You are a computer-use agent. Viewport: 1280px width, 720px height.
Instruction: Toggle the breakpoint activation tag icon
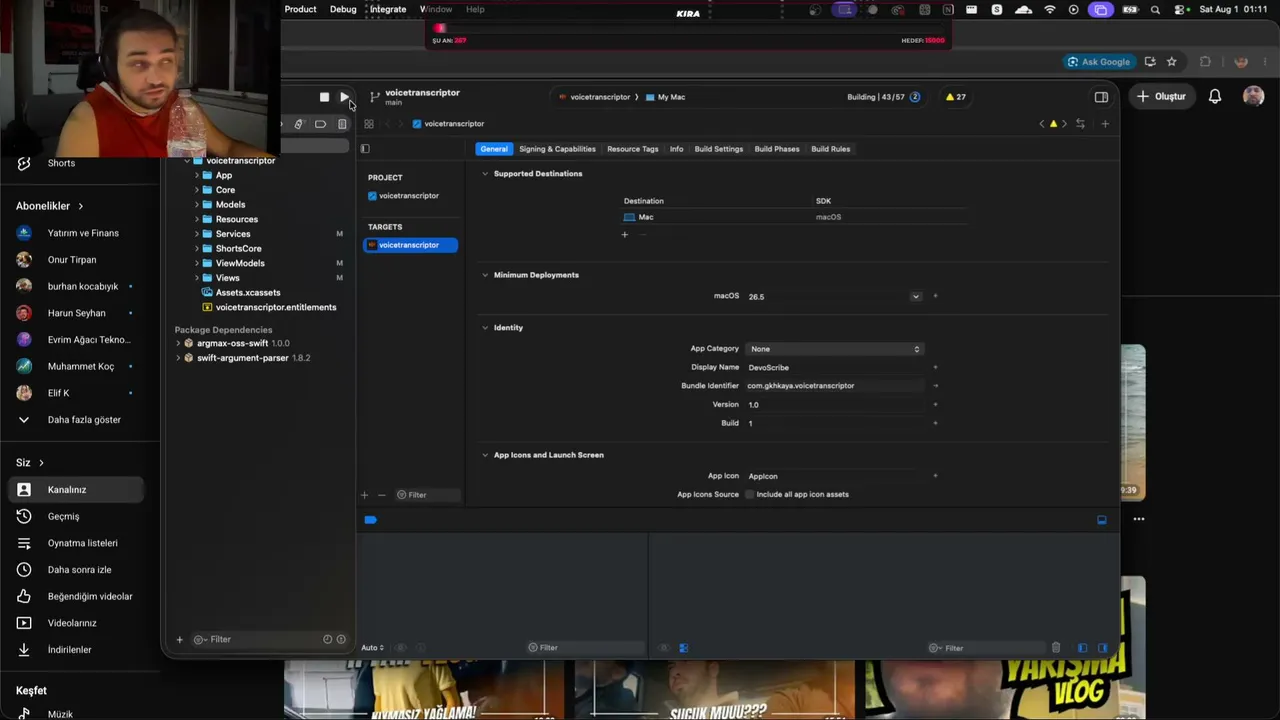tap(370, 520)
